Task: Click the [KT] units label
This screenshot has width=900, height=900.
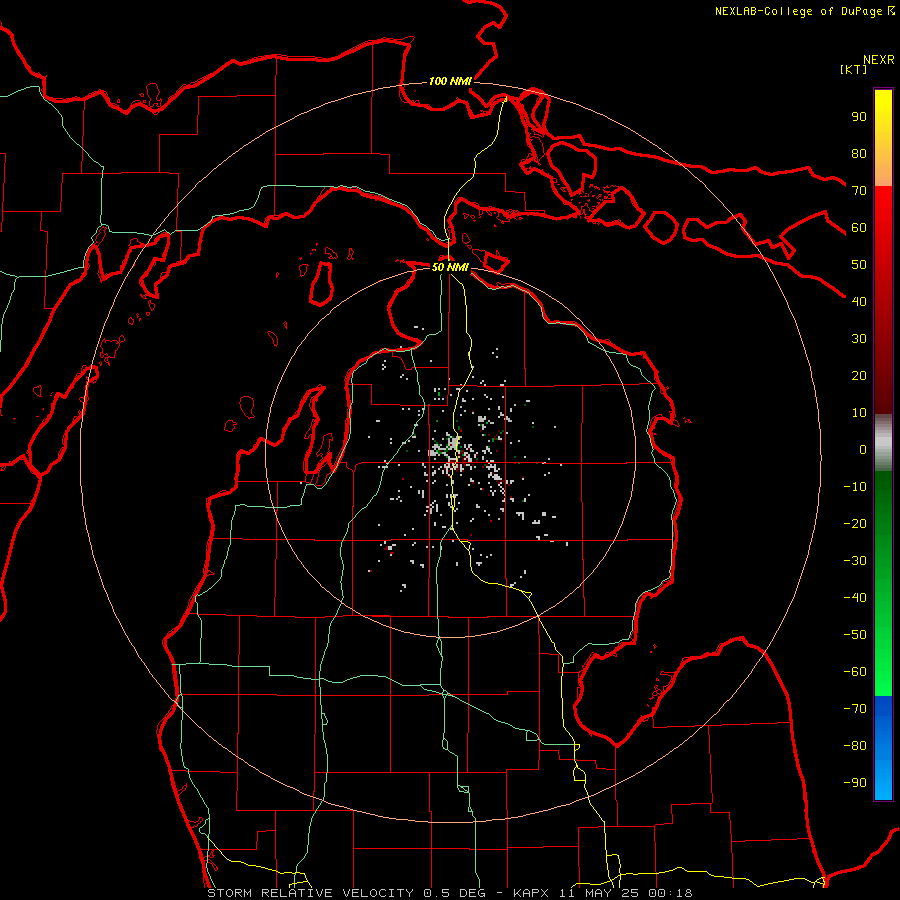Action: point(854,69)
